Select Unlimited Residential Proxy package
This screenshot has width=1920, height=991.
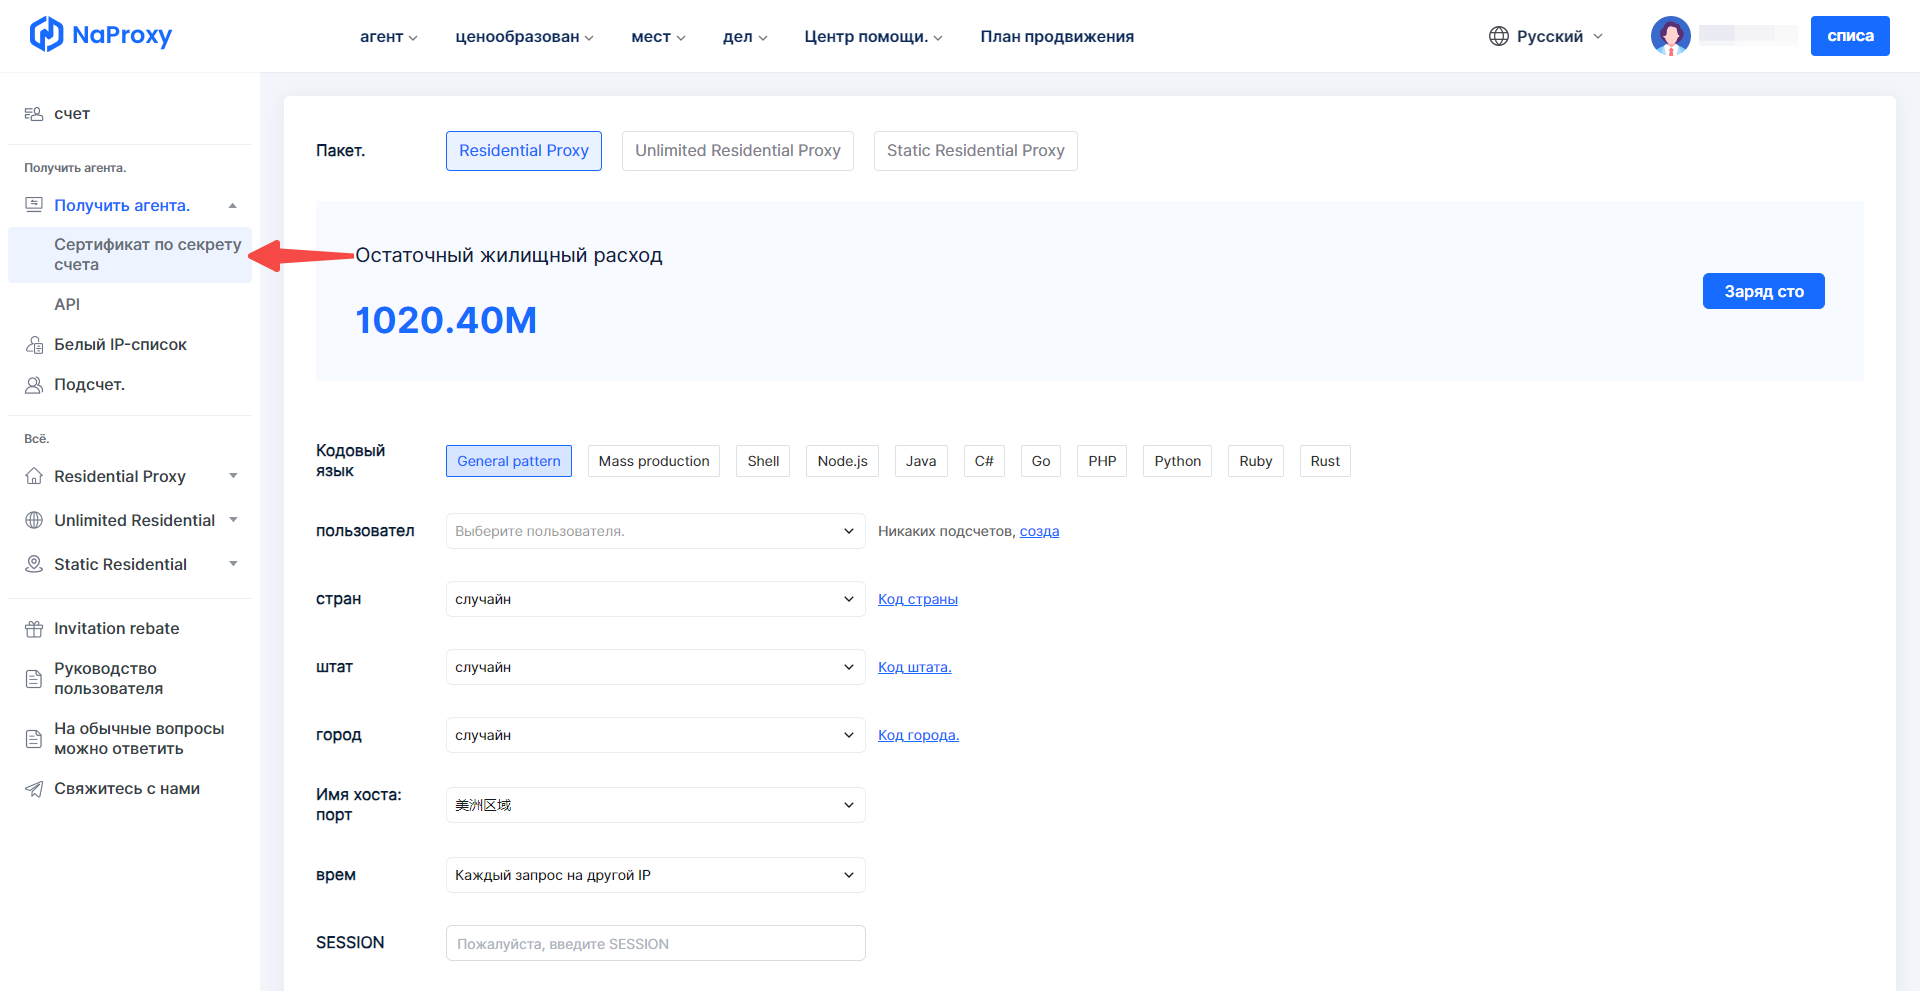pyautogui.click(x=737, y=151)
